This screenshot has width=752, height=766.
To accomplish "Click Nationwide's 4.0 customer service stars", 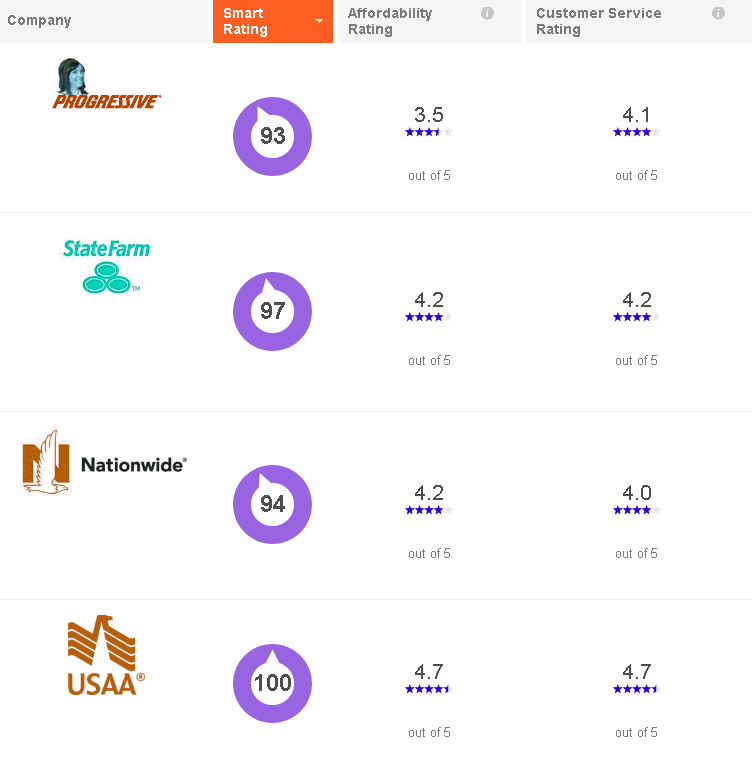I will (x=636, y=510).
